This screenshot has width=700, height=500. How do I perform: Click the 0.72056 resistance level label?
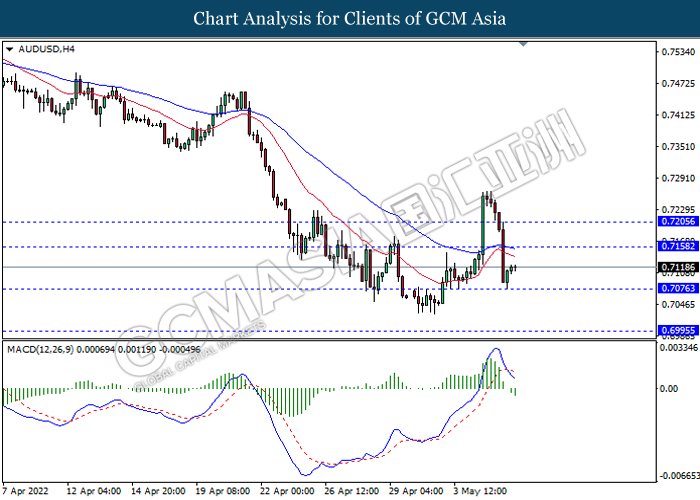678,221
